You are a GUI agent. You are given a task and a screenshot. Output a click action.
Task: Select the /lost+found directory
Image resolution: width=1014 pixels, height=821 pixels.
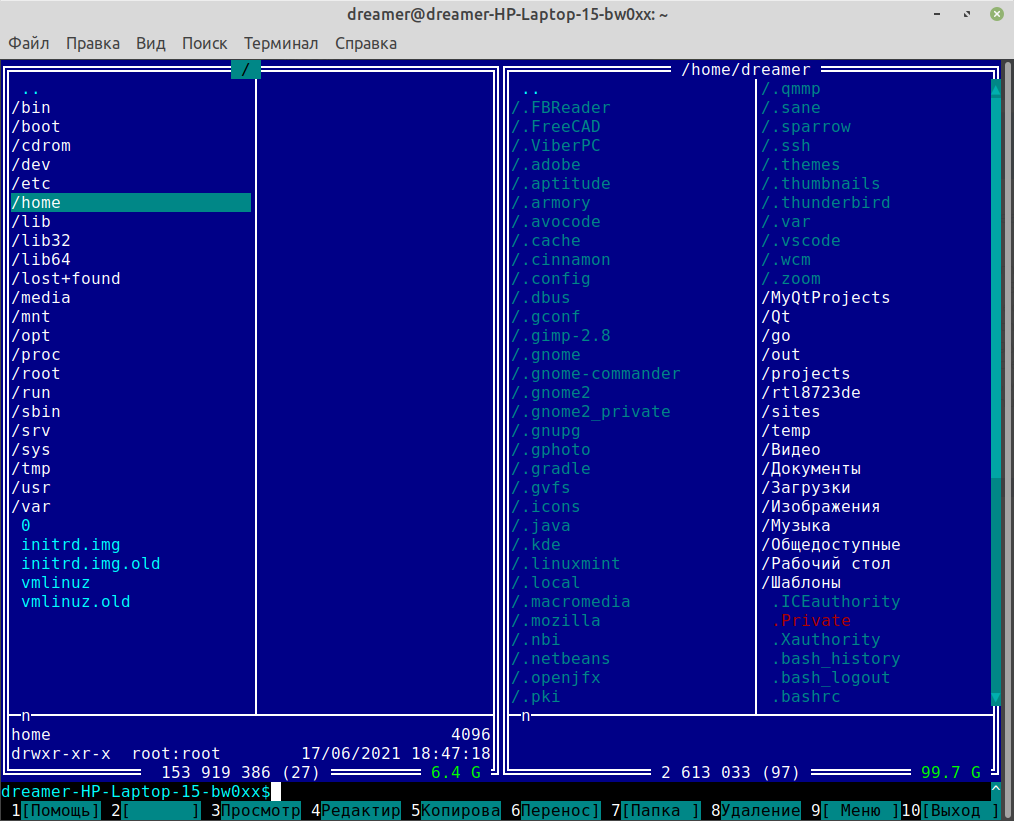tap(66, 279)
